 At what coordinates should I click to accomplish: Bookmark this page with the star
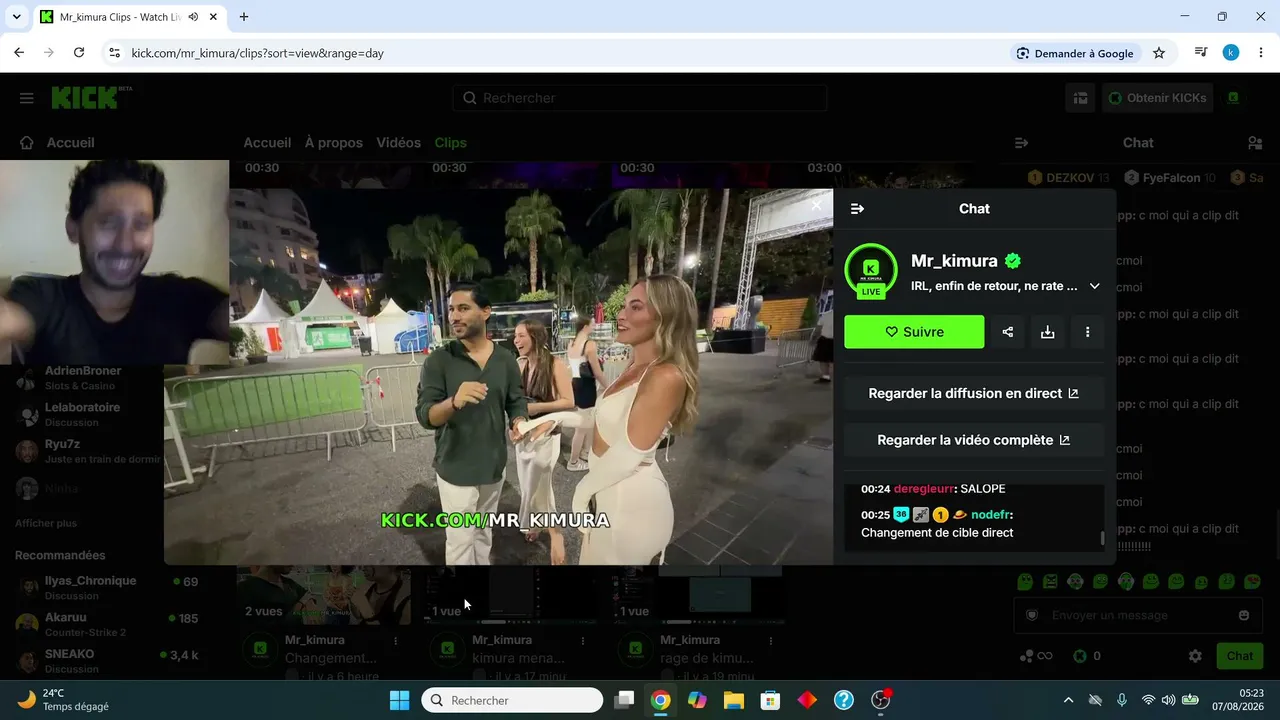(x=1159, y=53)
